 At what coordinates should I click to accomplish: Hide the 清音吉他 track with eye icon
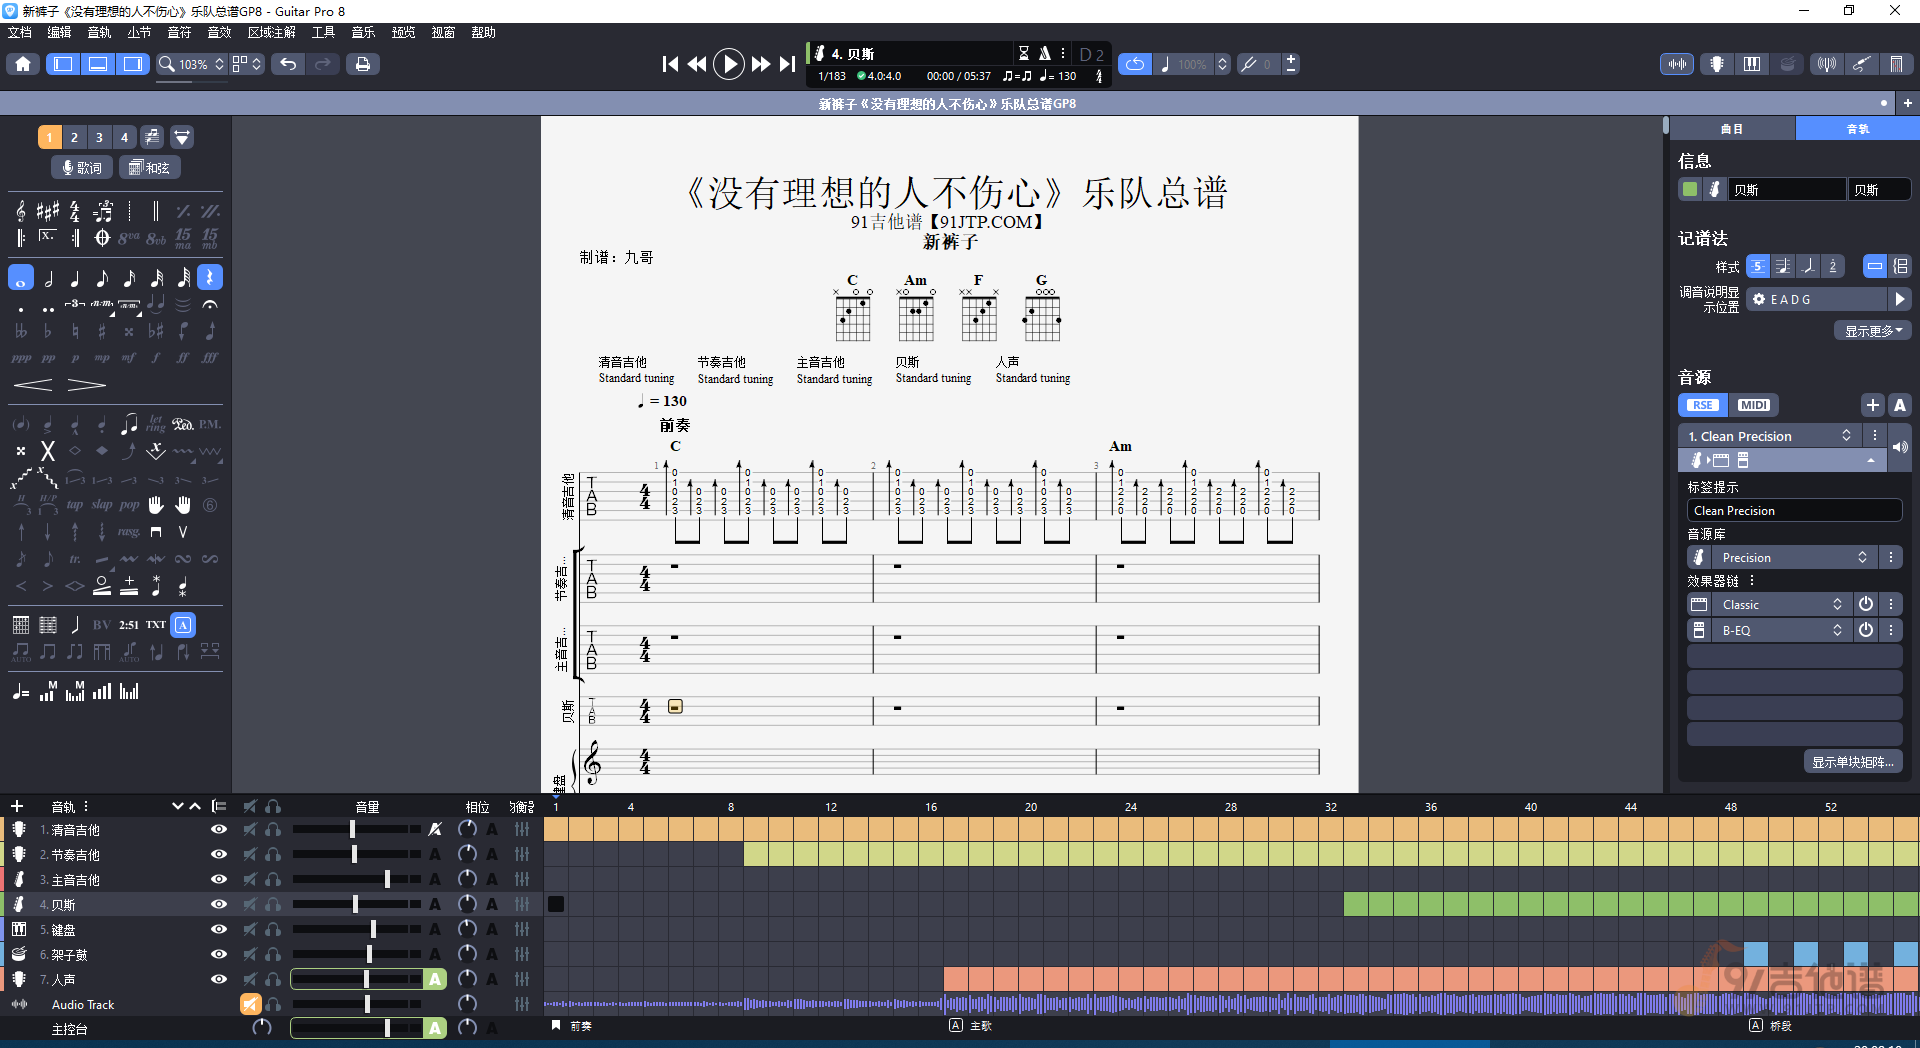pos(219,829)
